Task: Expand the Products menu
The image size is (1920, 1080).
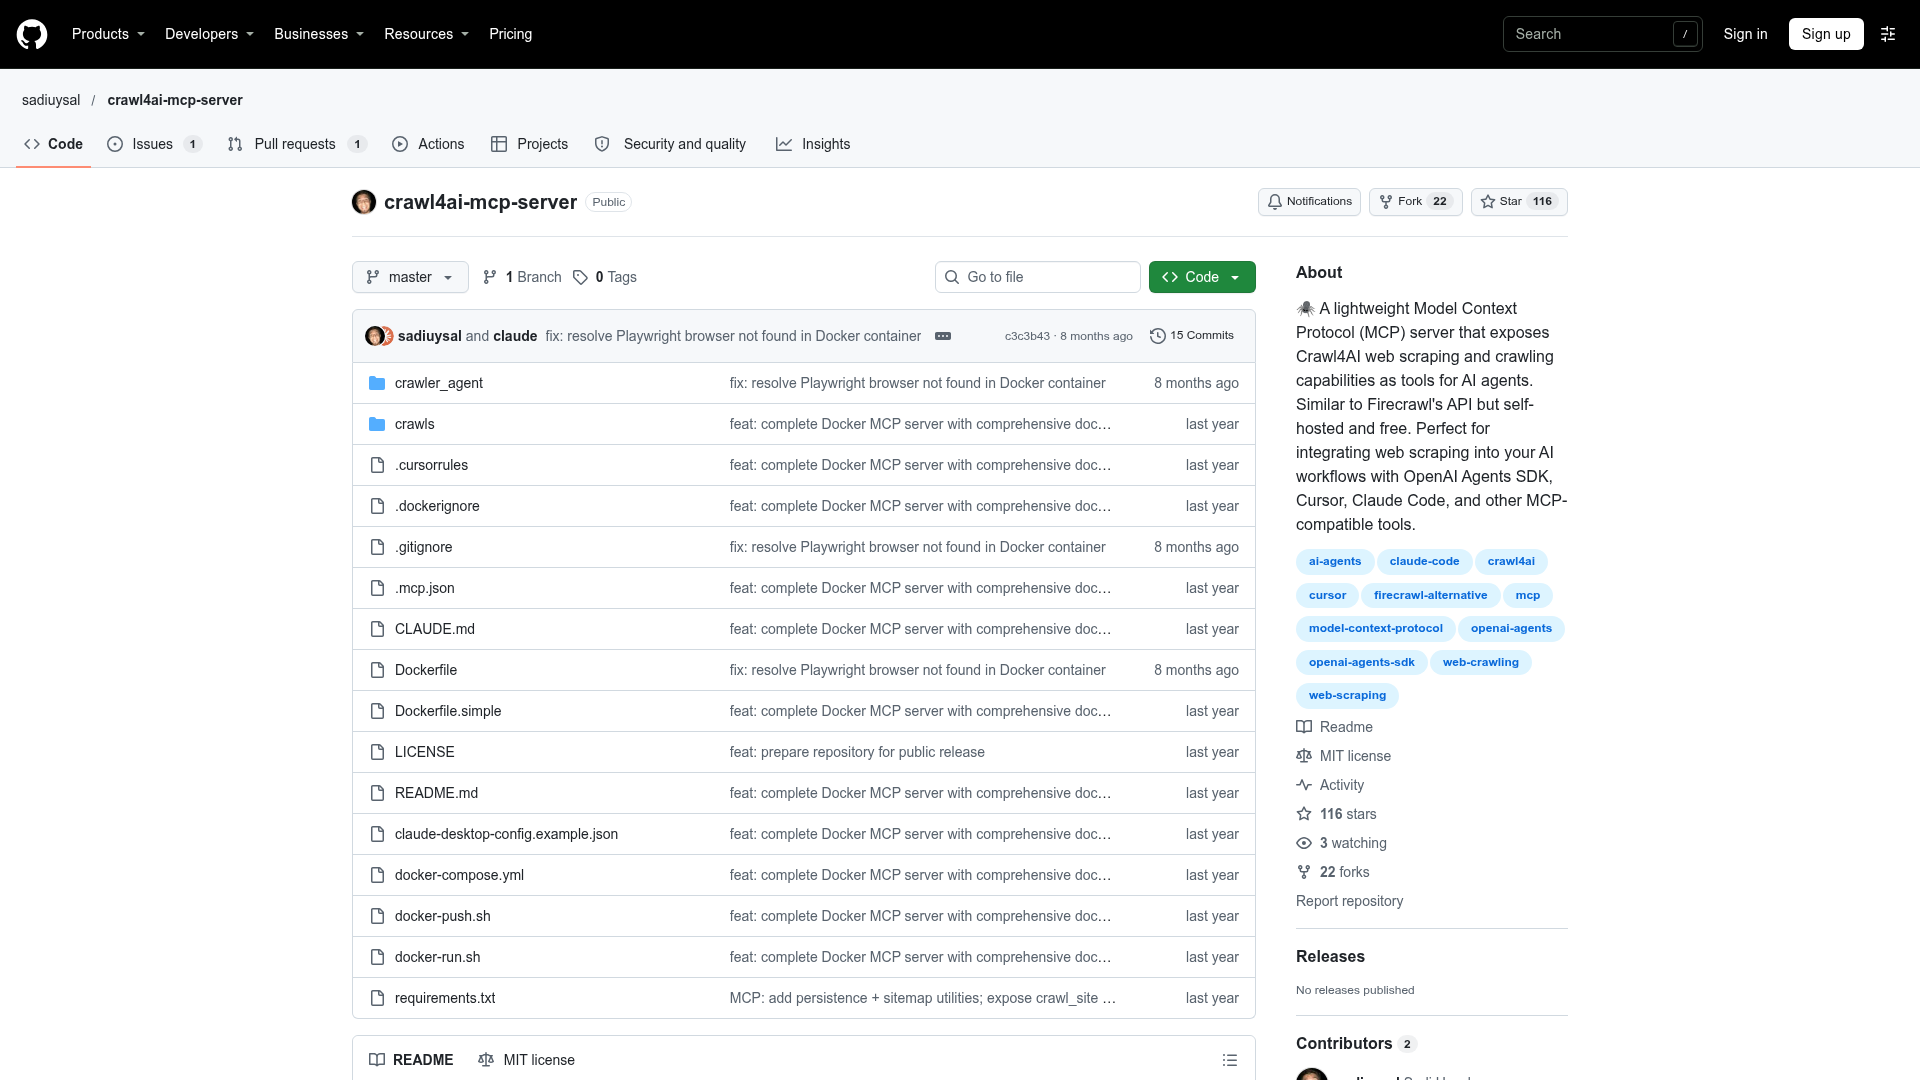Action: coord(108,34)
